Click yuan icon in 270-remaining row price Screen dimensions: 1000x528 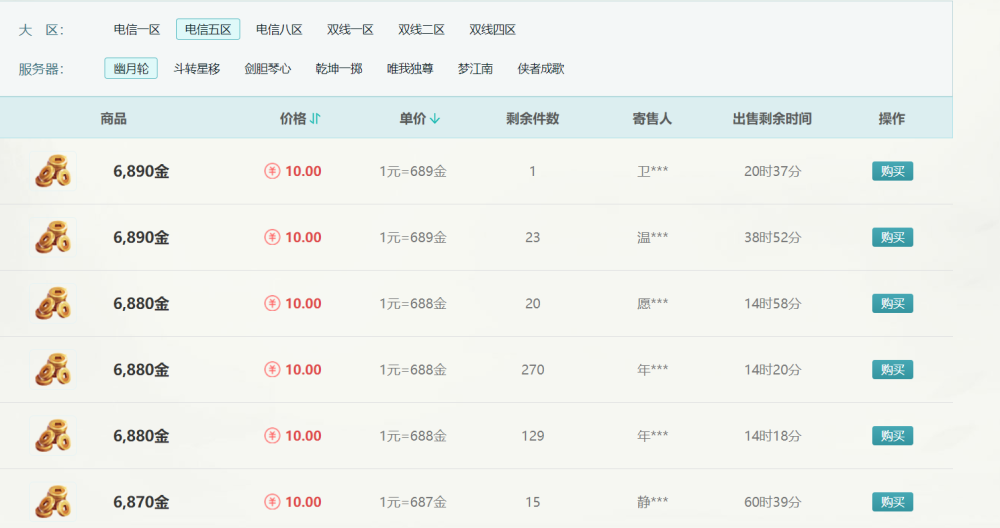(272, 370)
